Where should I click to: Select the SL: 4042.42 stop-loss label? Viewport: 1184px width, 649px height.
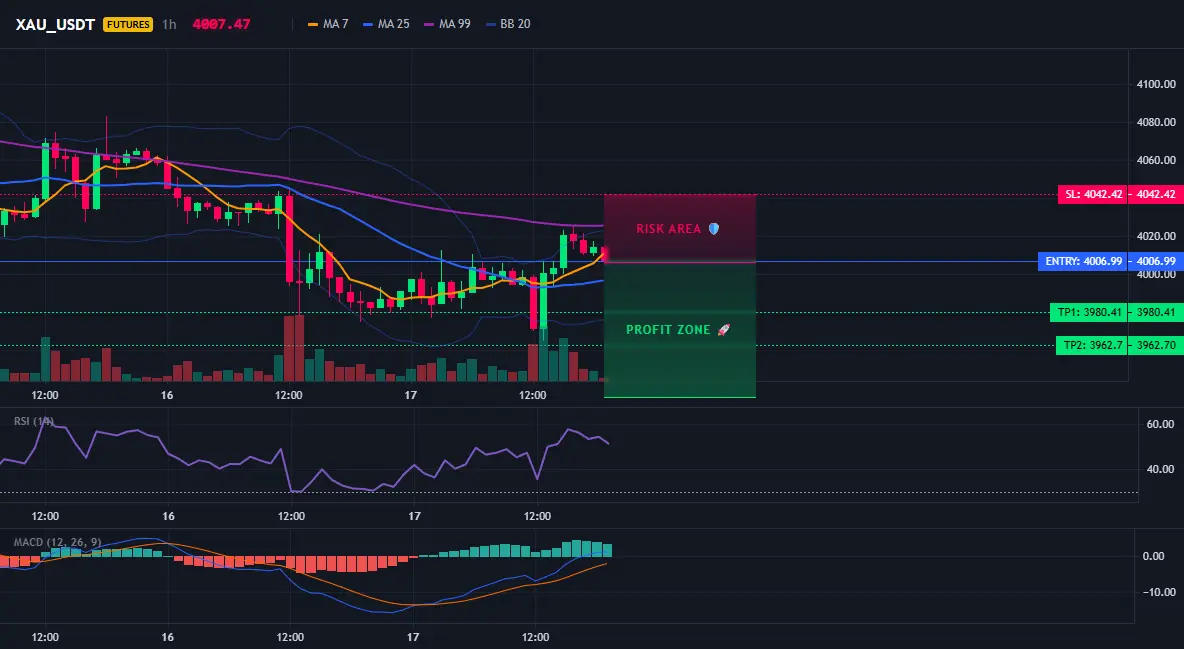tap(1092, 194)
